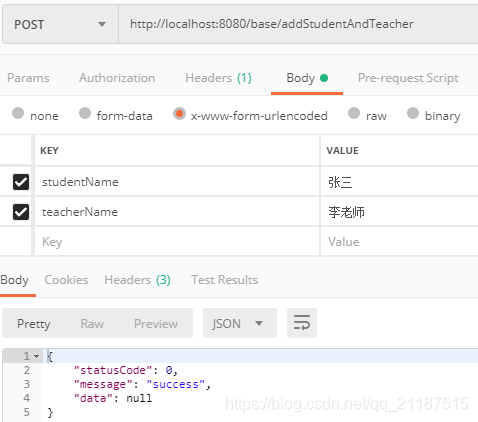Open the response Cookies tab
The height and width of the screenshot is (422, 478).
point(66,280)
